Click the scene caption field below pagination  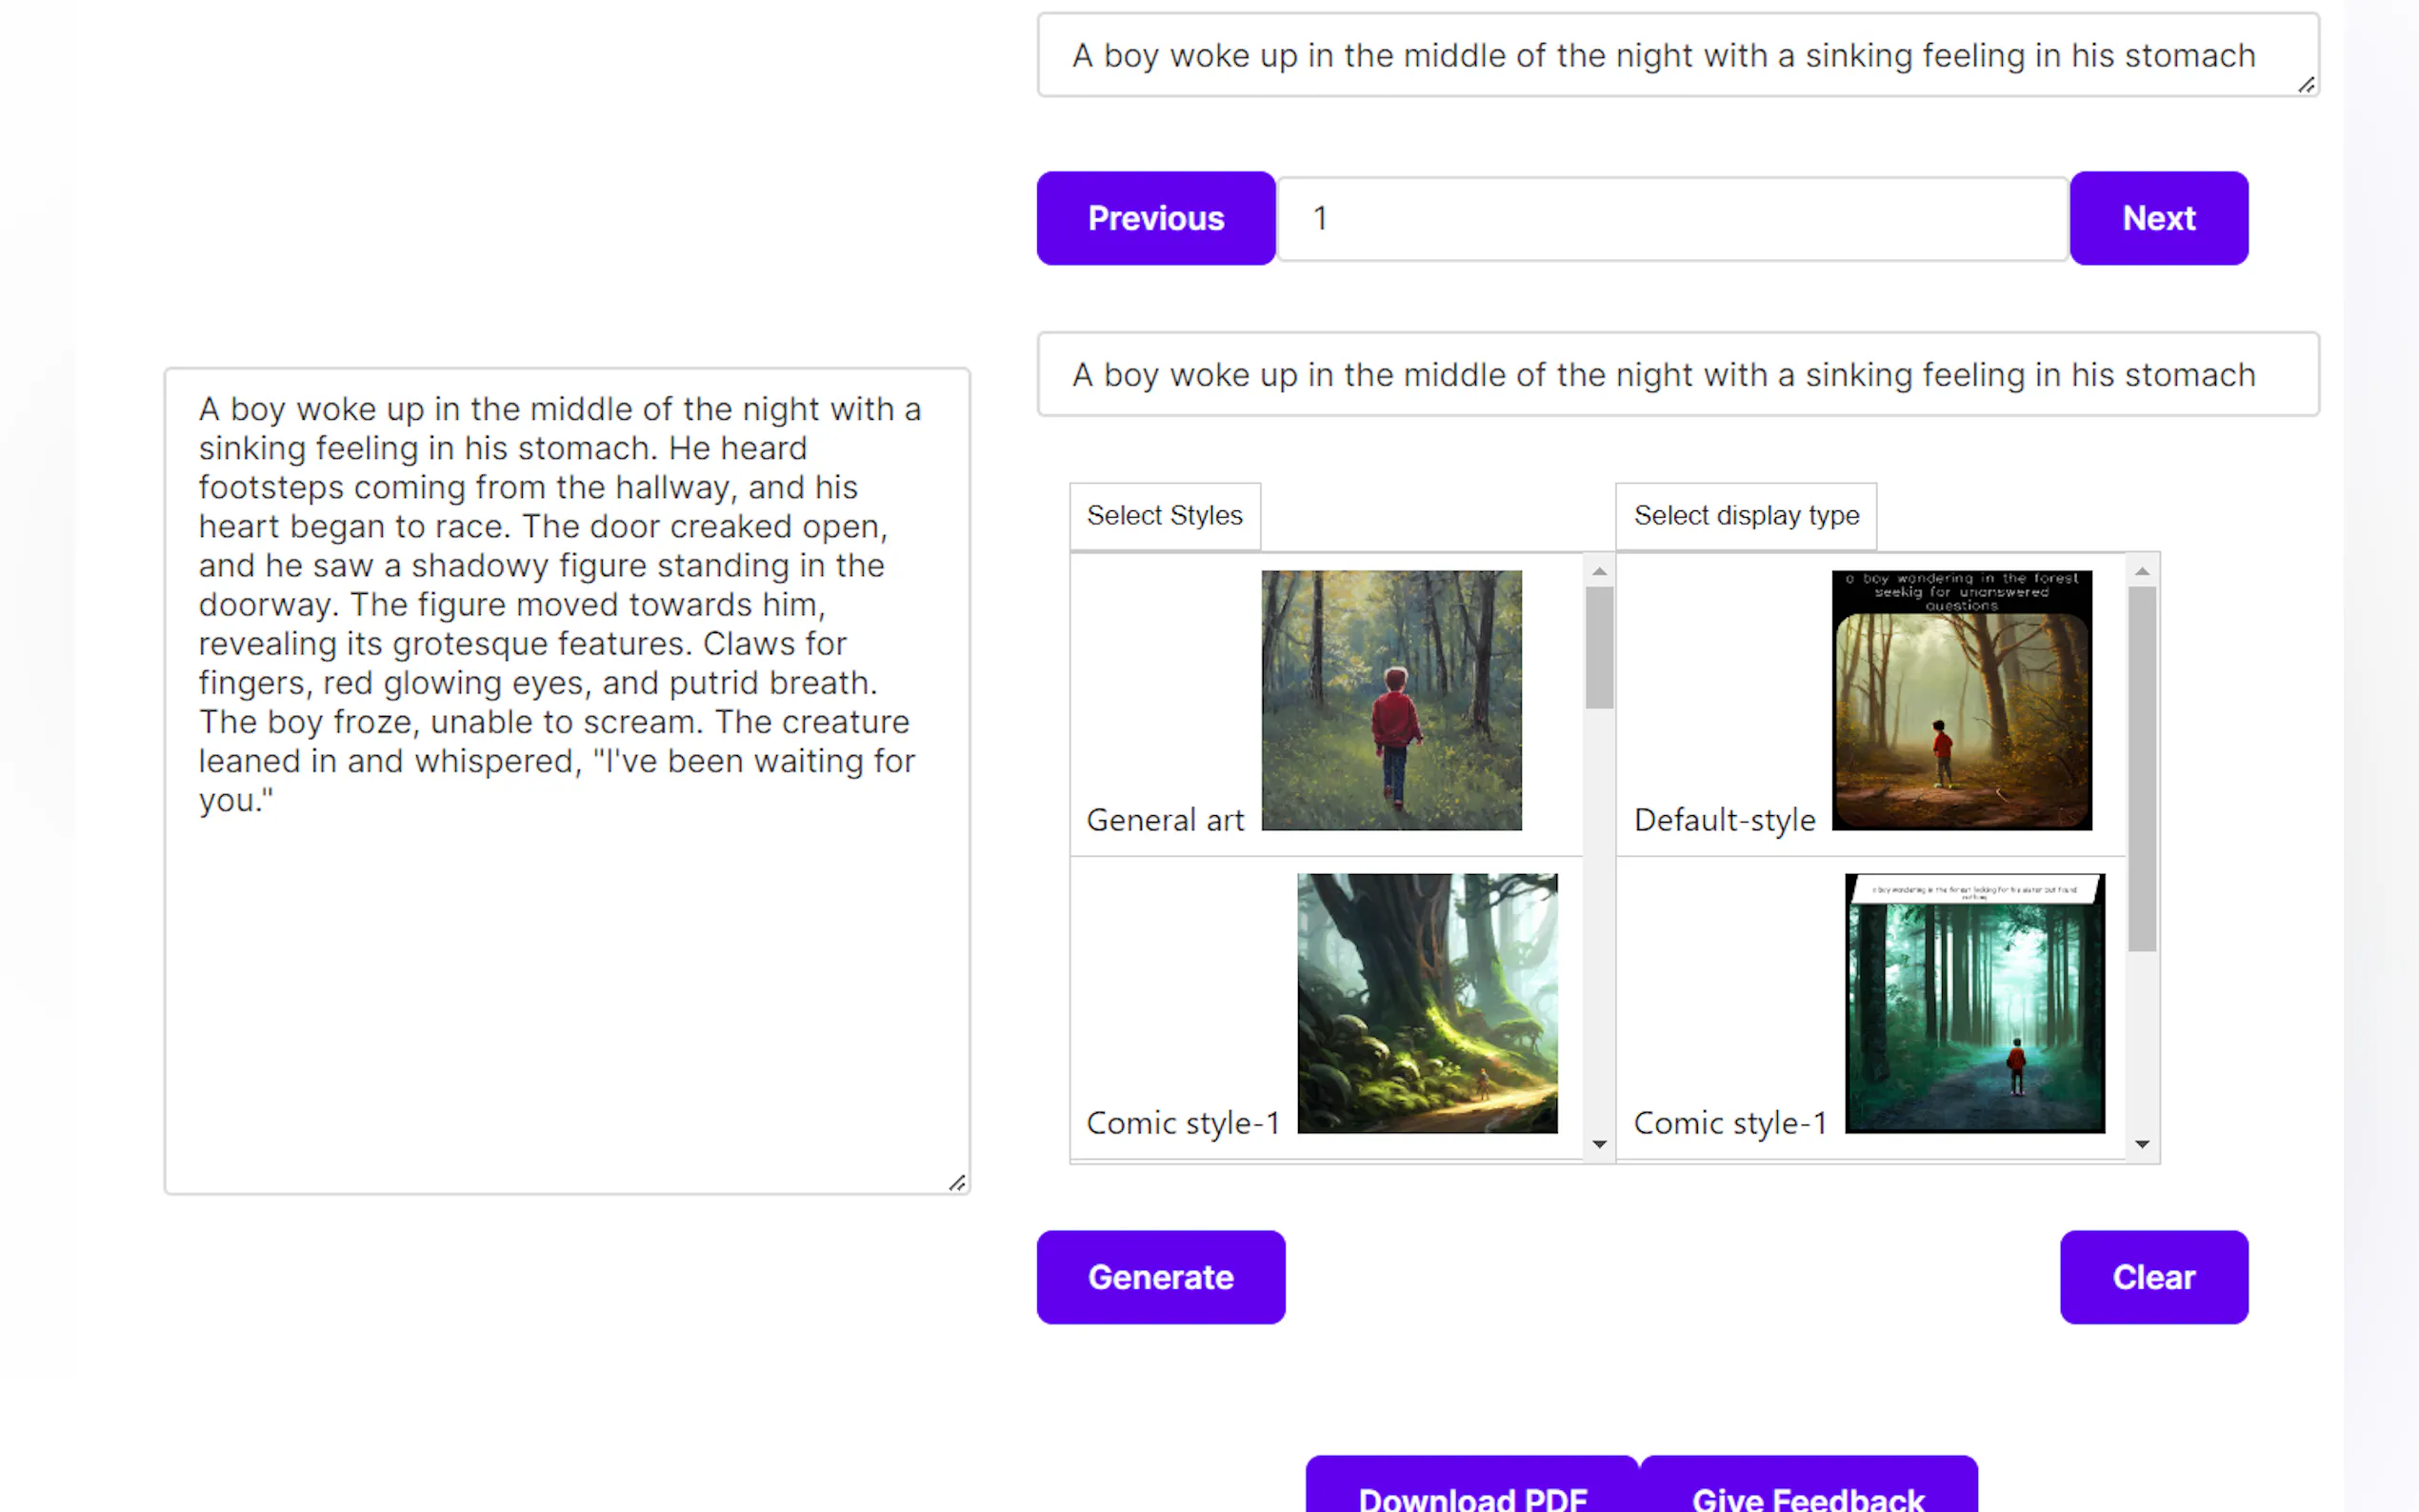pyautogui.click(x=1677, y=375)
